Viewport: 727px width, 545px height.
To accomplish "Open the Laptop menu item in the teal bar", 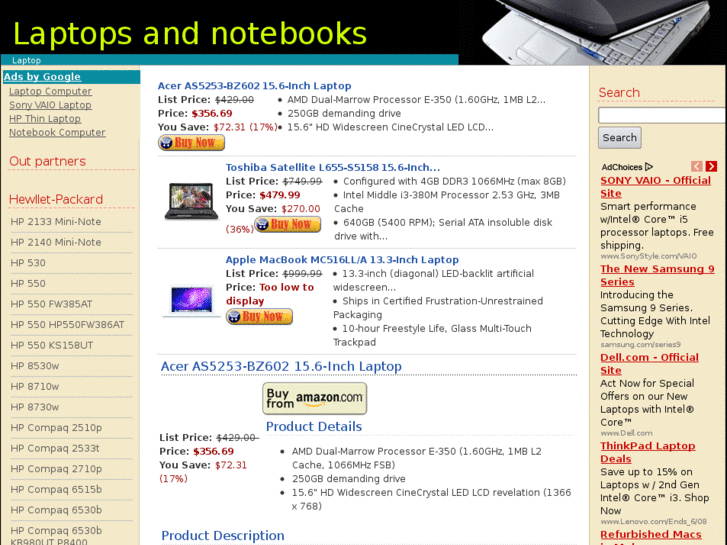I will click(x=26, y=60).
